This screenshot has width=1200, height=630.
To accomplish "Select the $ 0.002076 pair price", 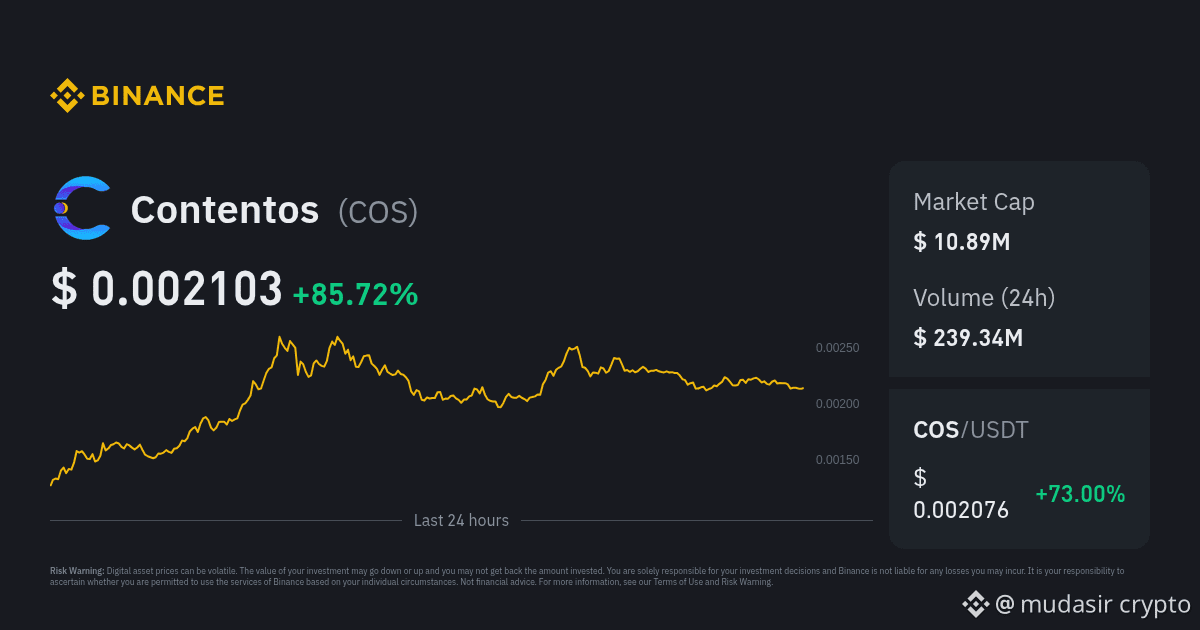I will (961, 494).
